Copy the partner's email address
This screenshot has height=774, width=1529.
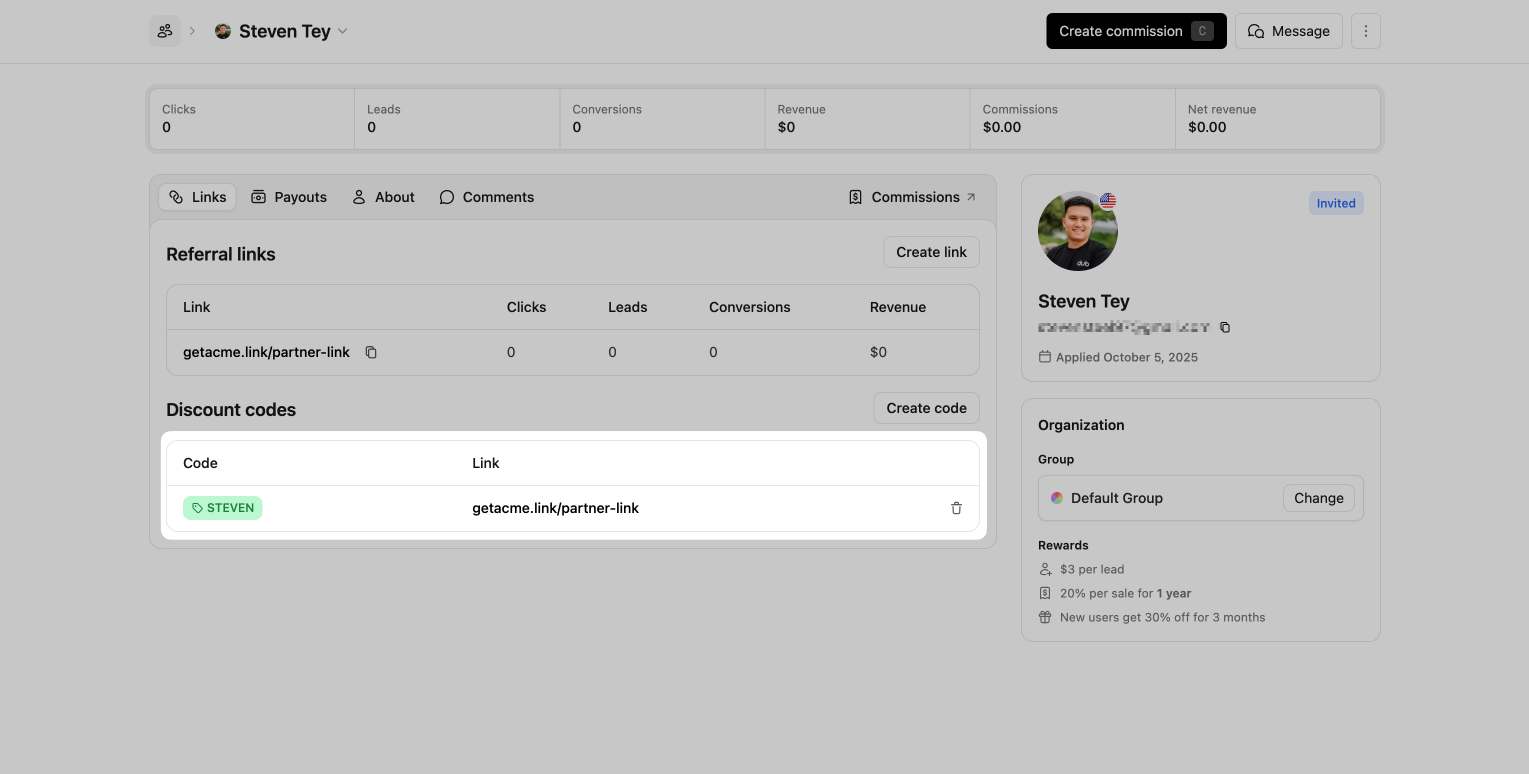click(1225, 327)
